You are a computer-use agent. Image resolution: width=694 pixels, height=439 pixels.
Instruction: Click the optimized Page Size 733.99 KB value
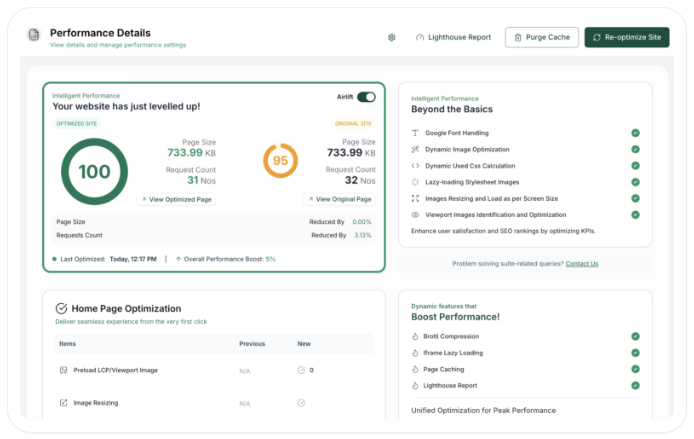pos(191,153)
